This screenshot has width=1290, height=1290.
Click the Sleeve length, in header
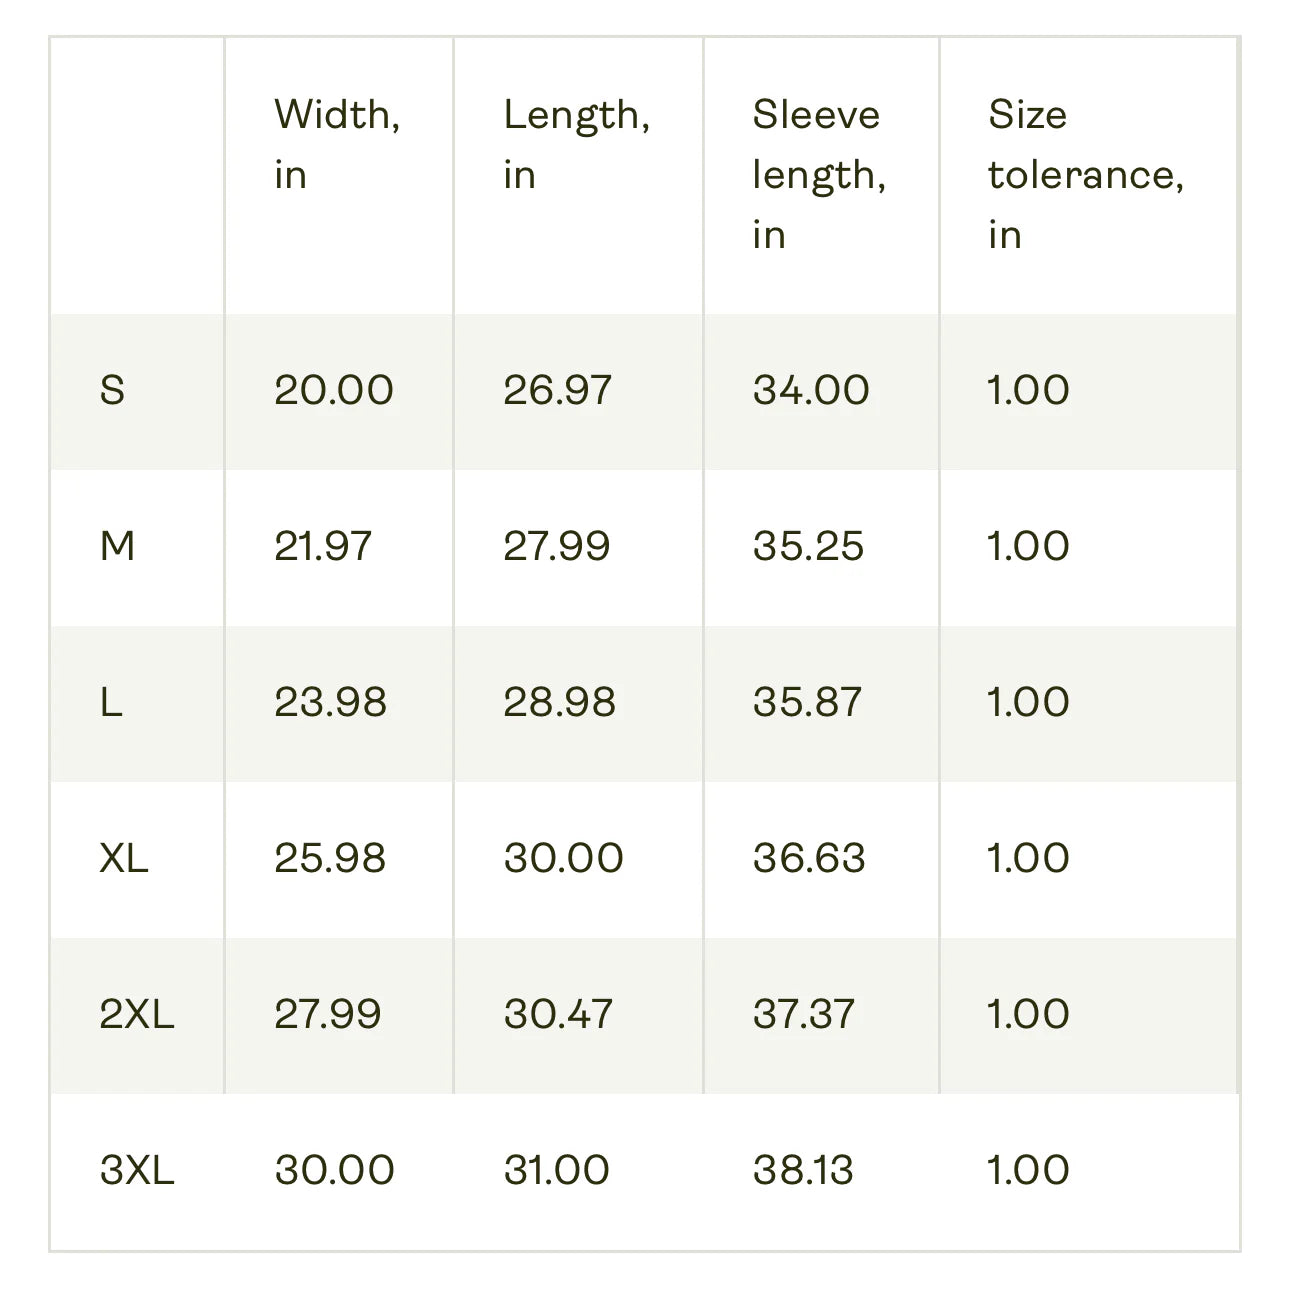tap(819, 174)
